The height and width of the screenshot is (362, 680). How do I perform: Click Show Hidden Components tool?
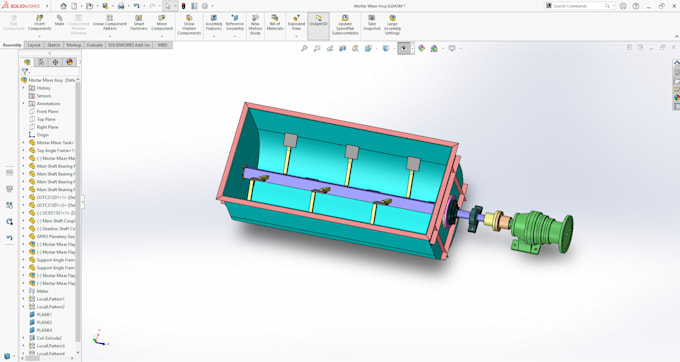pyautogui.click(x=189, y=25)
